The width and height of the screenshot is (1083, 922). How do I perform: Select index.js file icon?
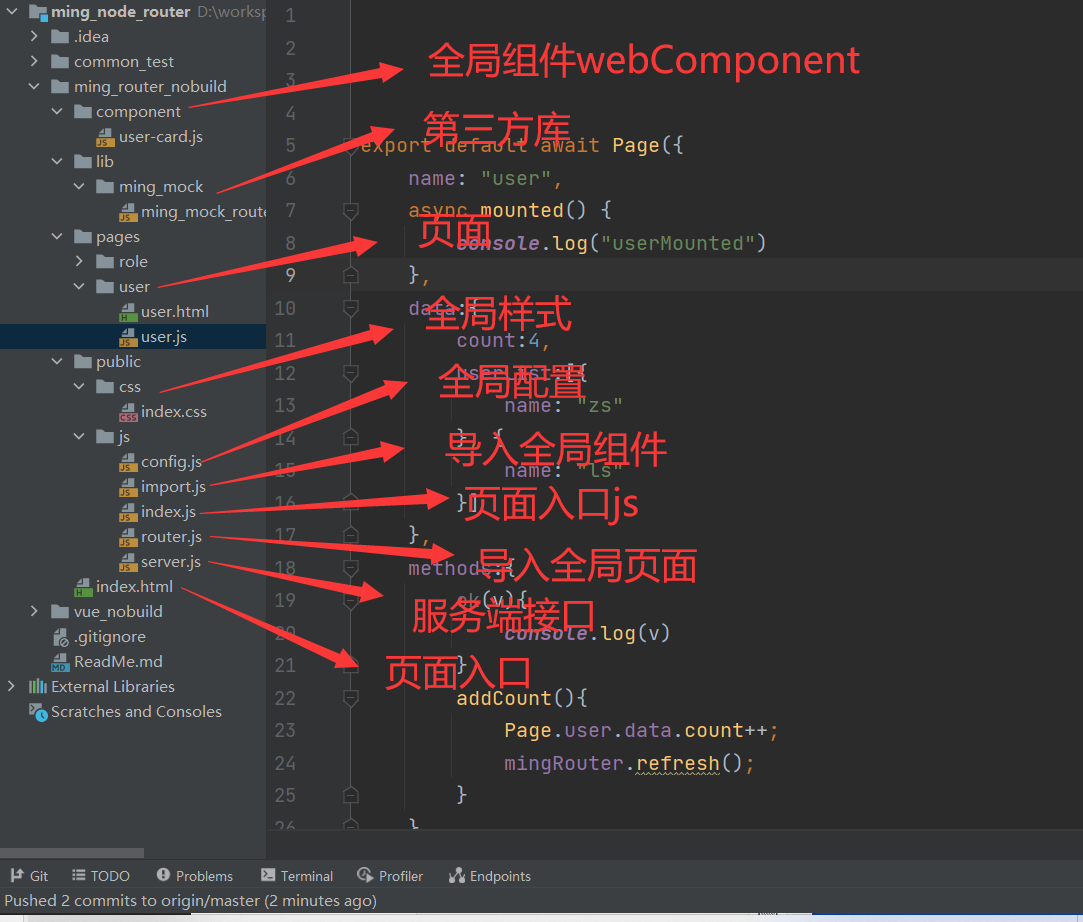[x=128, y=512]
